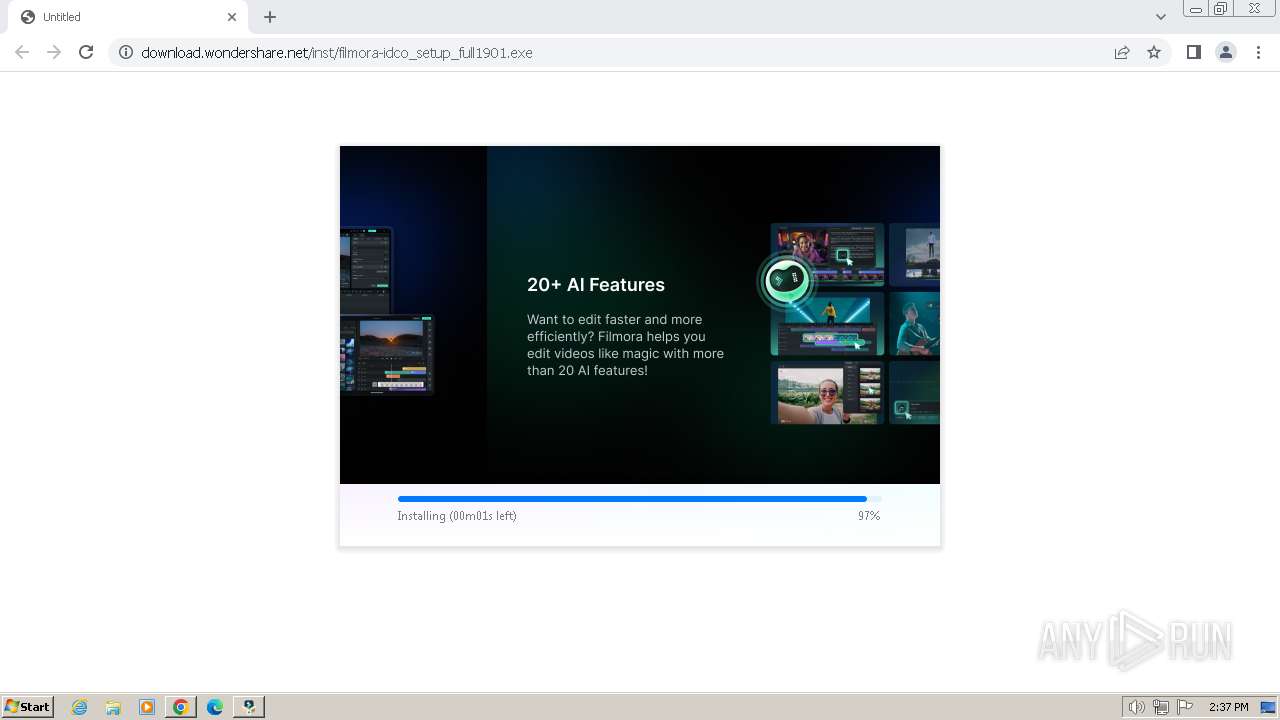The image size is (1280, 720).
Task: Open Filmora installer taskbar item
Action: (x=249, y=707)
